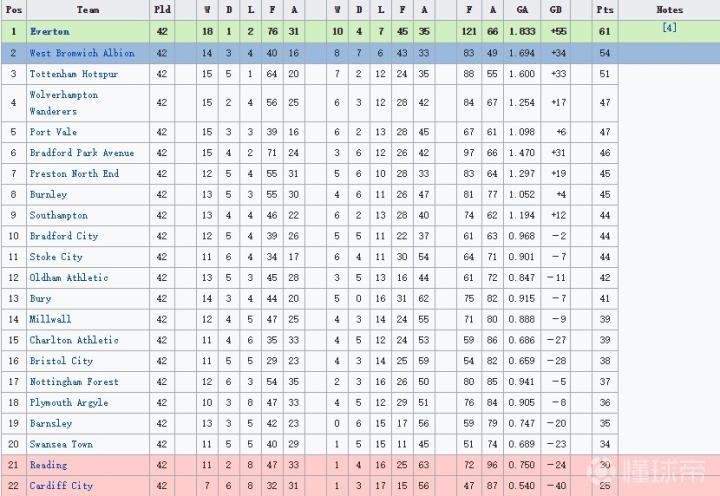Click the Pts column header
The image size is (720, 496).
click(604, 10)
